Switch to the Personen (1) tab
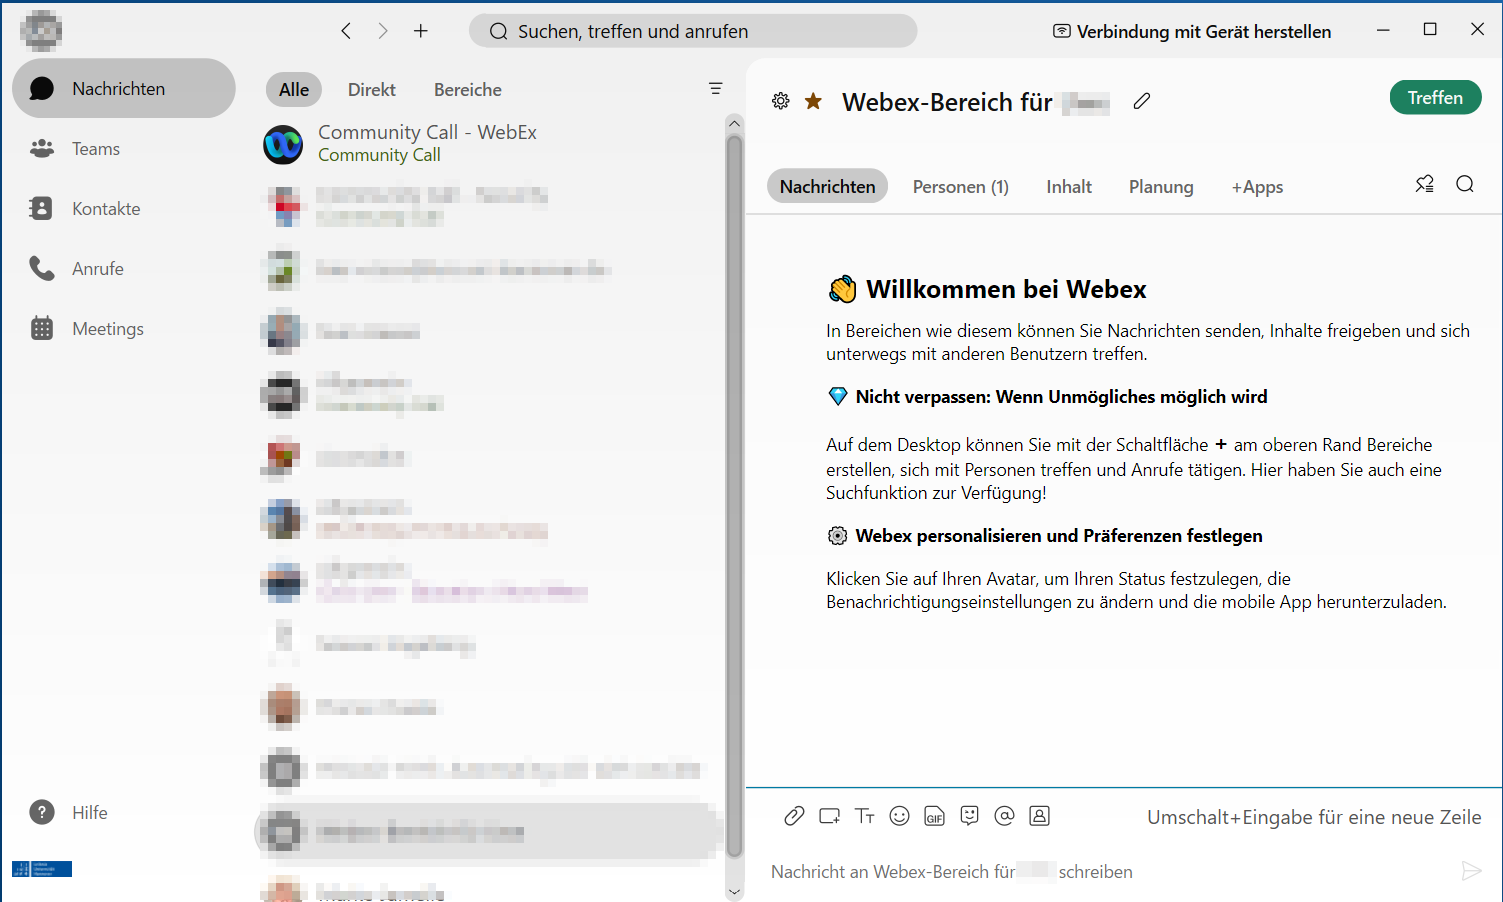This screenshot has width=1503, height=902. [x=961, y=187]
